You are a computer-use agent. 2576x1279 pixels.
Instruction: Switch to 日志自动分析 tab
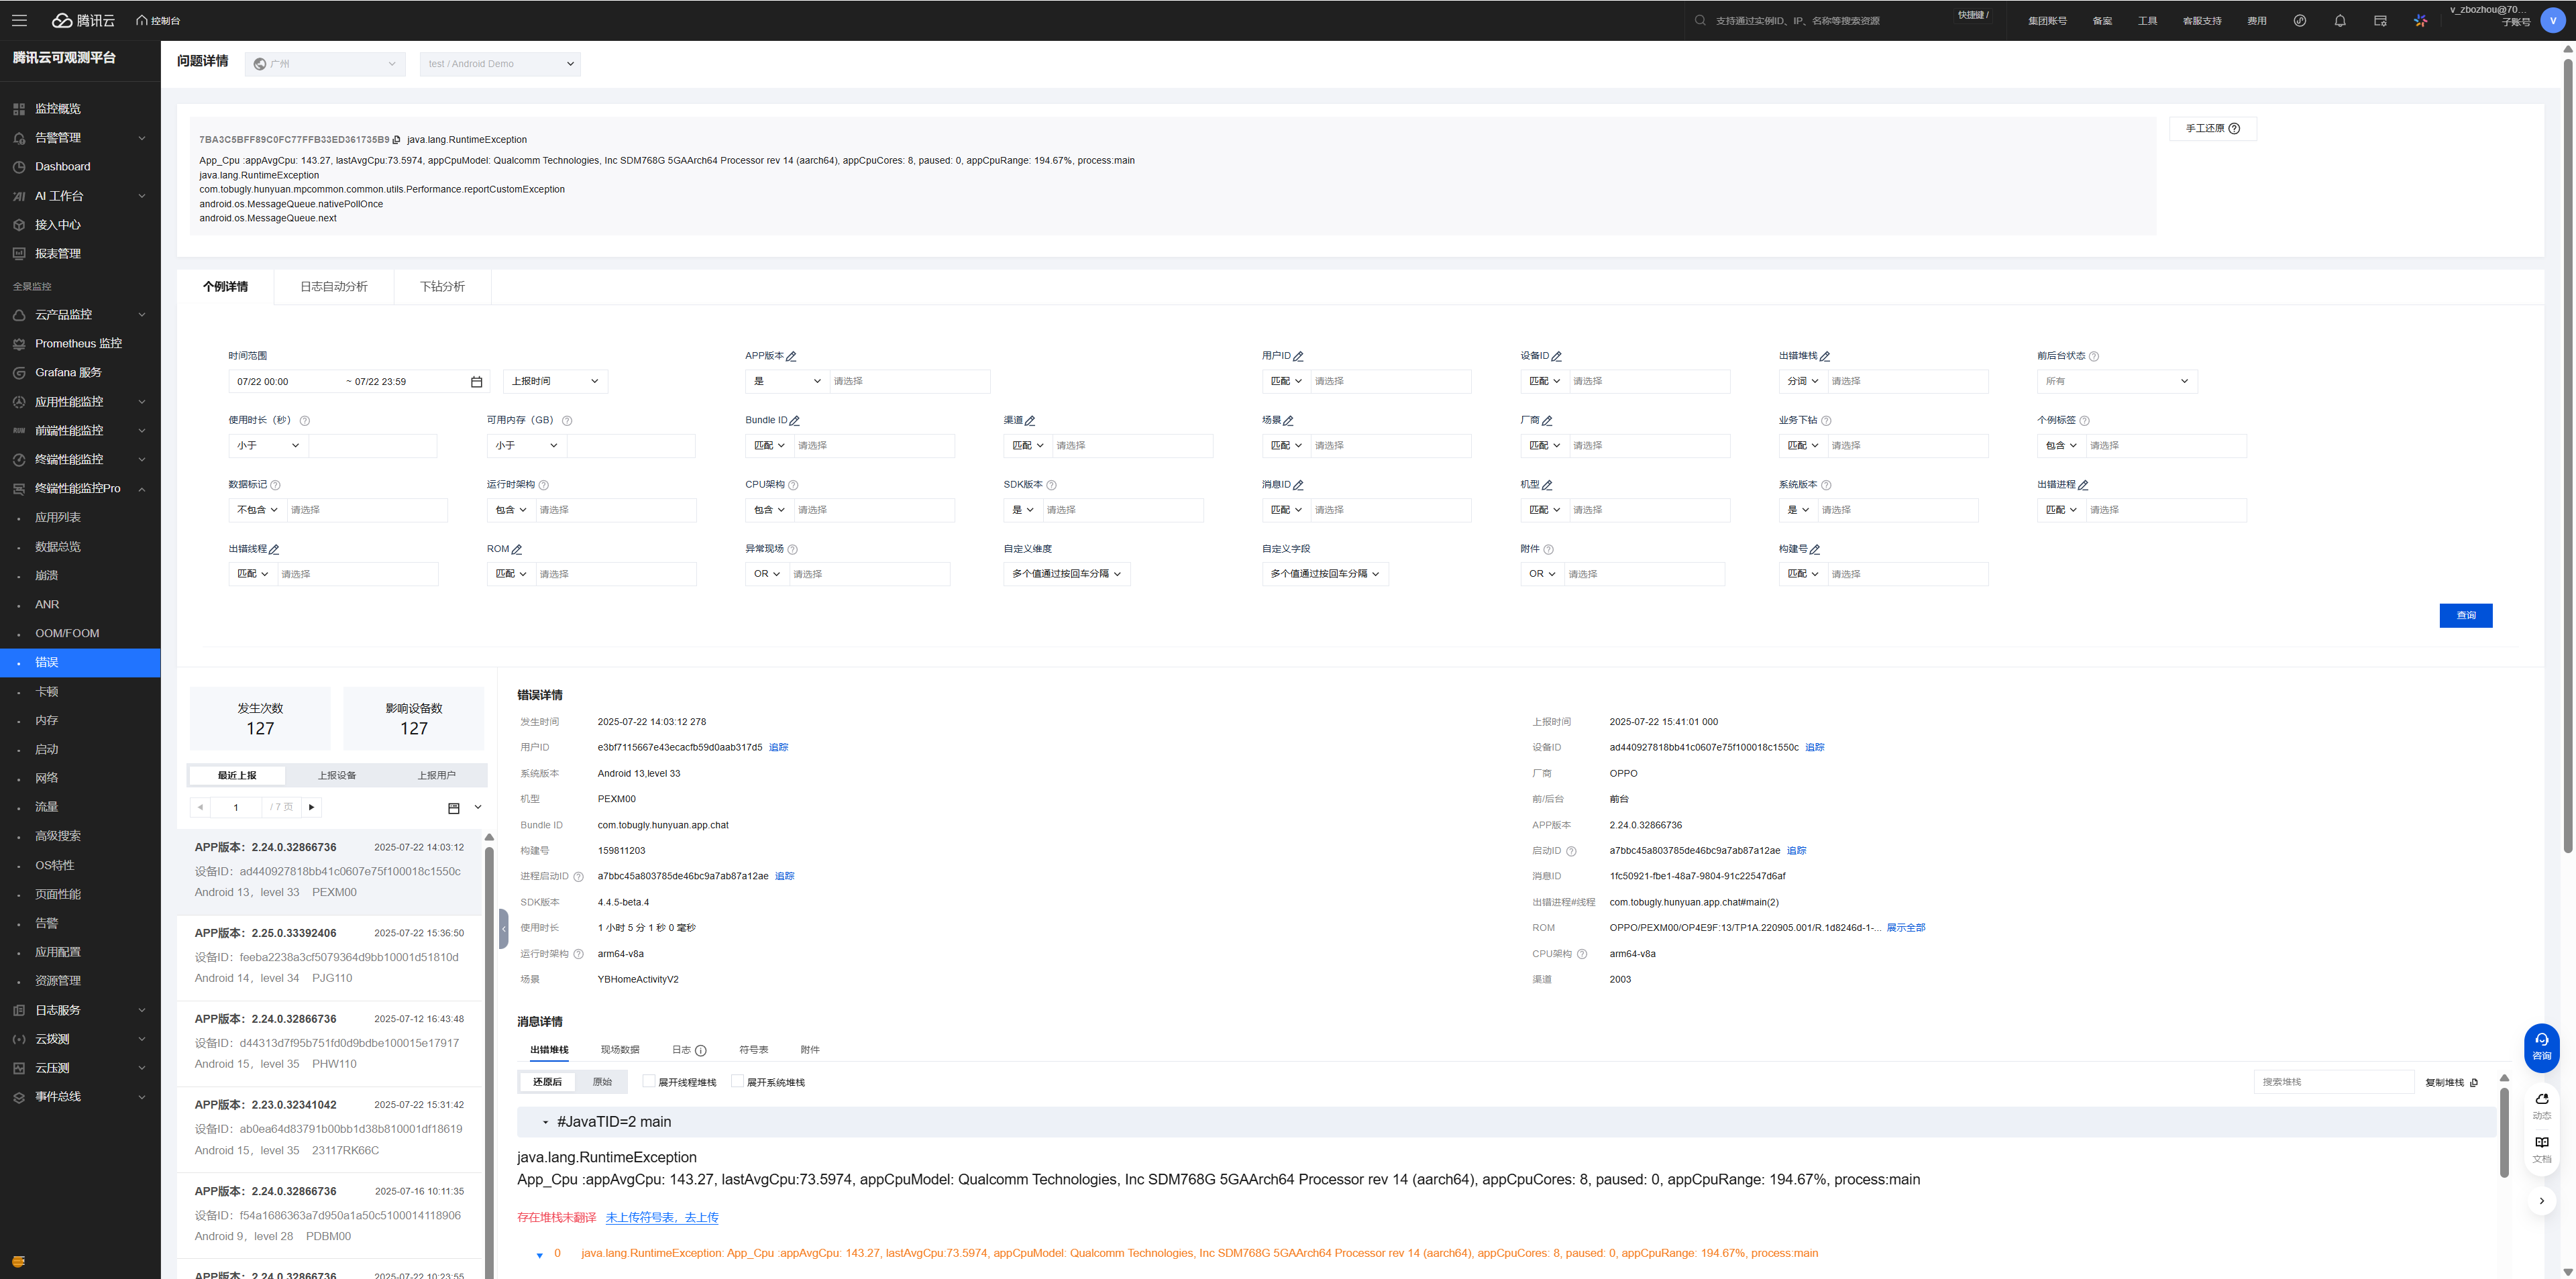click(x=334, y=287)
